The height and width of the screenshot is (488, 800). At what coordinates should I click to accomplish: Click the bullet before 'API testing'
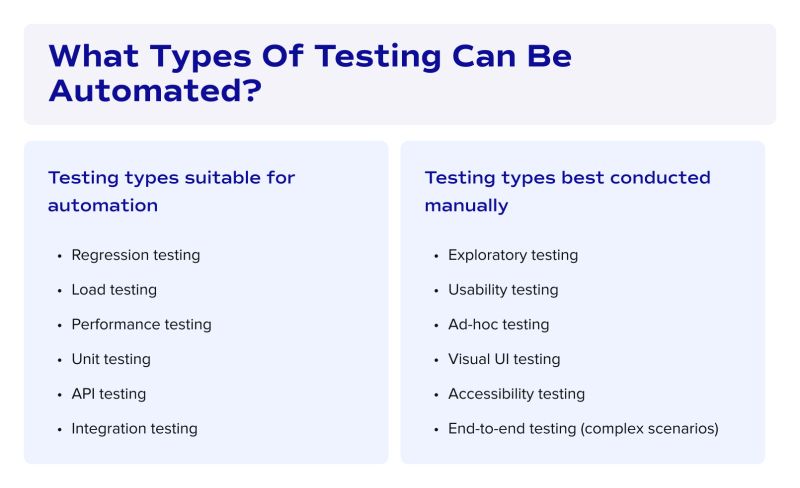pyautogui.click(x=59, y=395)
